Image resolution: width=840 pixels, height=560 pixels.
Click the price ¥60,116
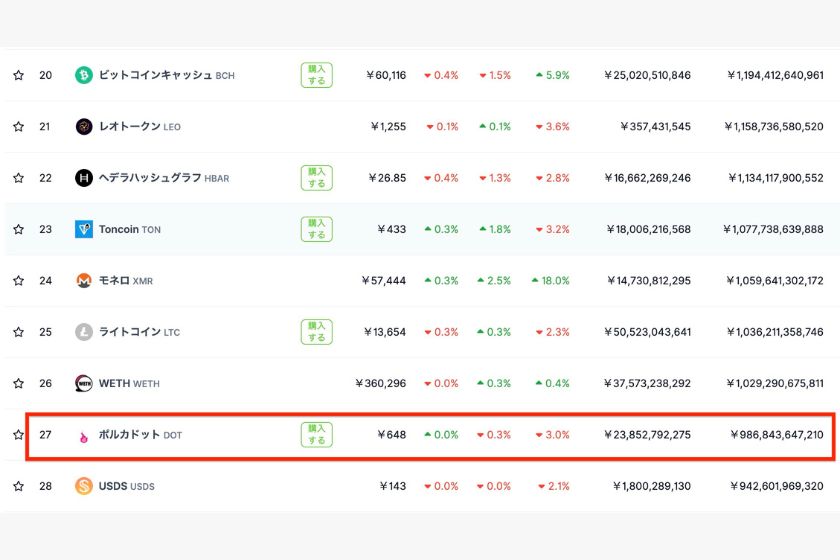point(386,75)
